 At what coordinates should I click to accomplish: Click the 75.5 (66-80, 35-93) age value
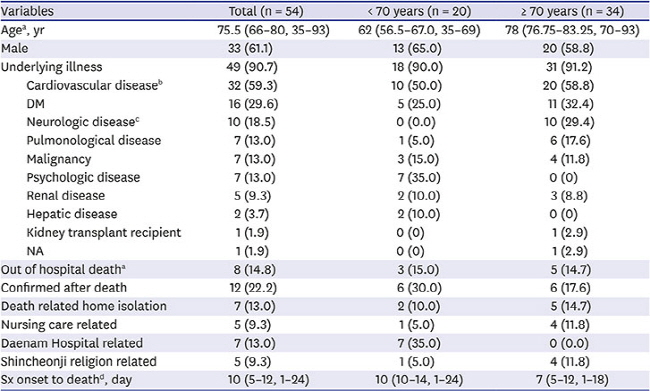tap(274, 30)
